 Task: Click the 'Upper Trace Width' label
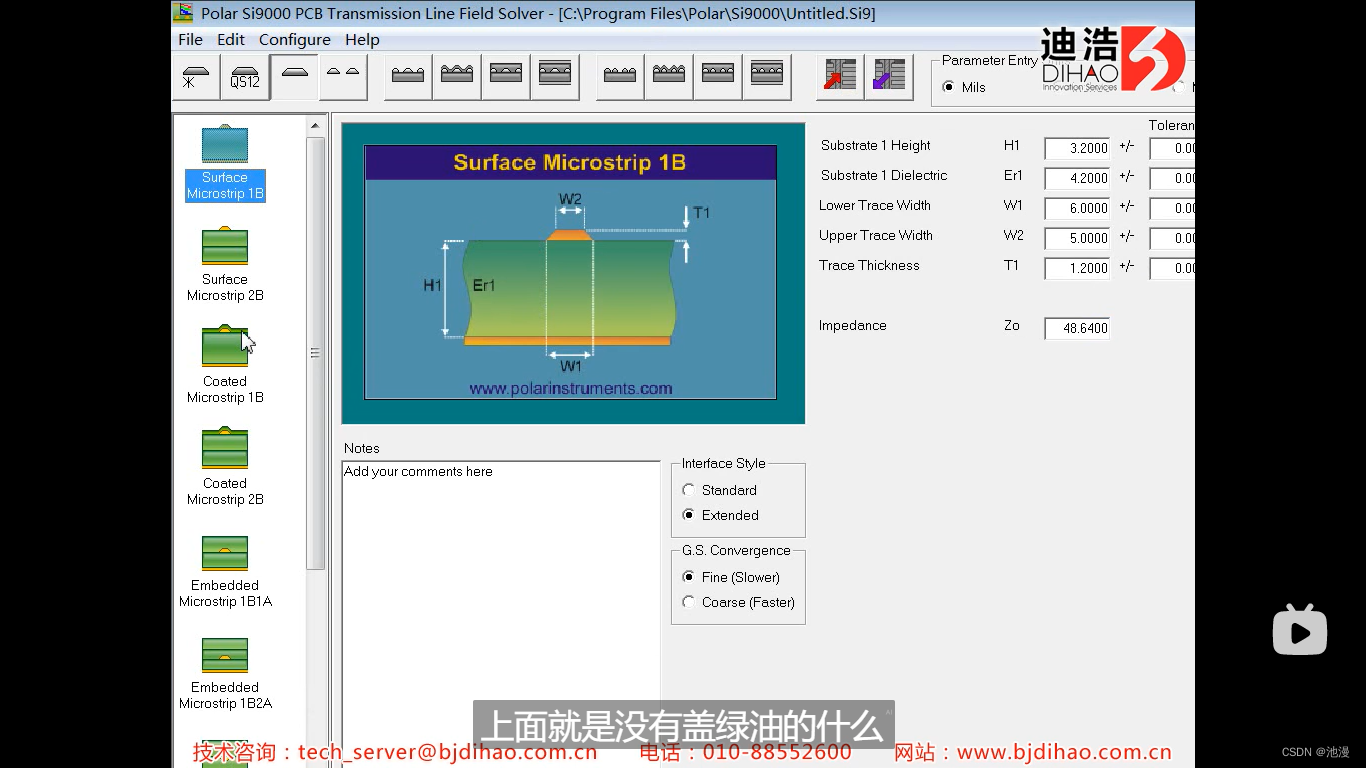(876, 235)
